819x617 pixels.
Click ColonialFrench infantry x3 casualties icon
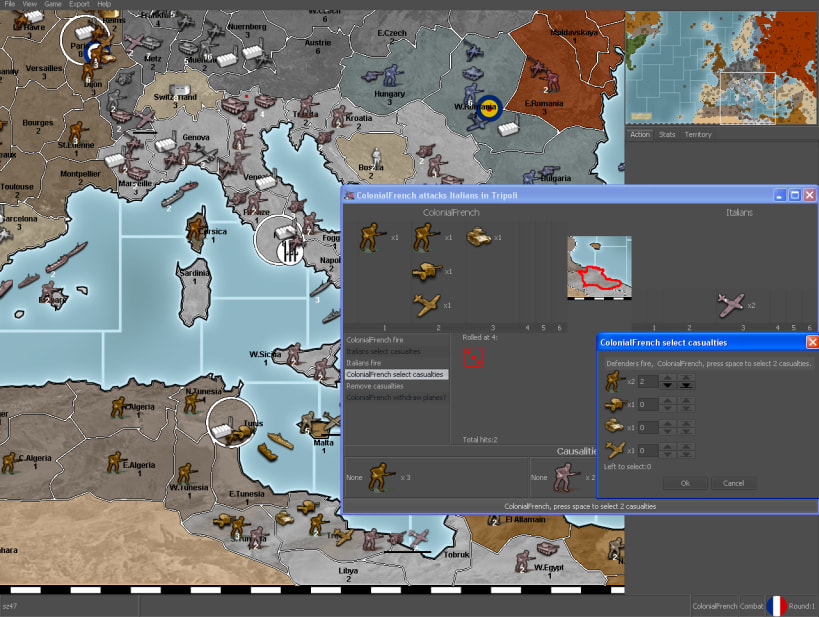point(383,477)
